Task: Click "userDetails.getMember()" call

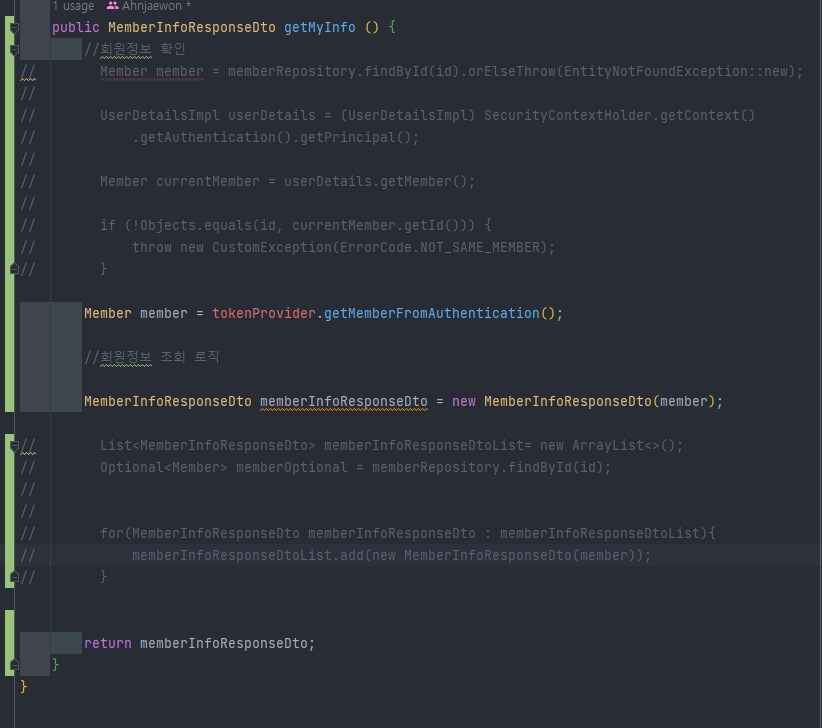Action: pyautogui.click(x=375, y=181)
